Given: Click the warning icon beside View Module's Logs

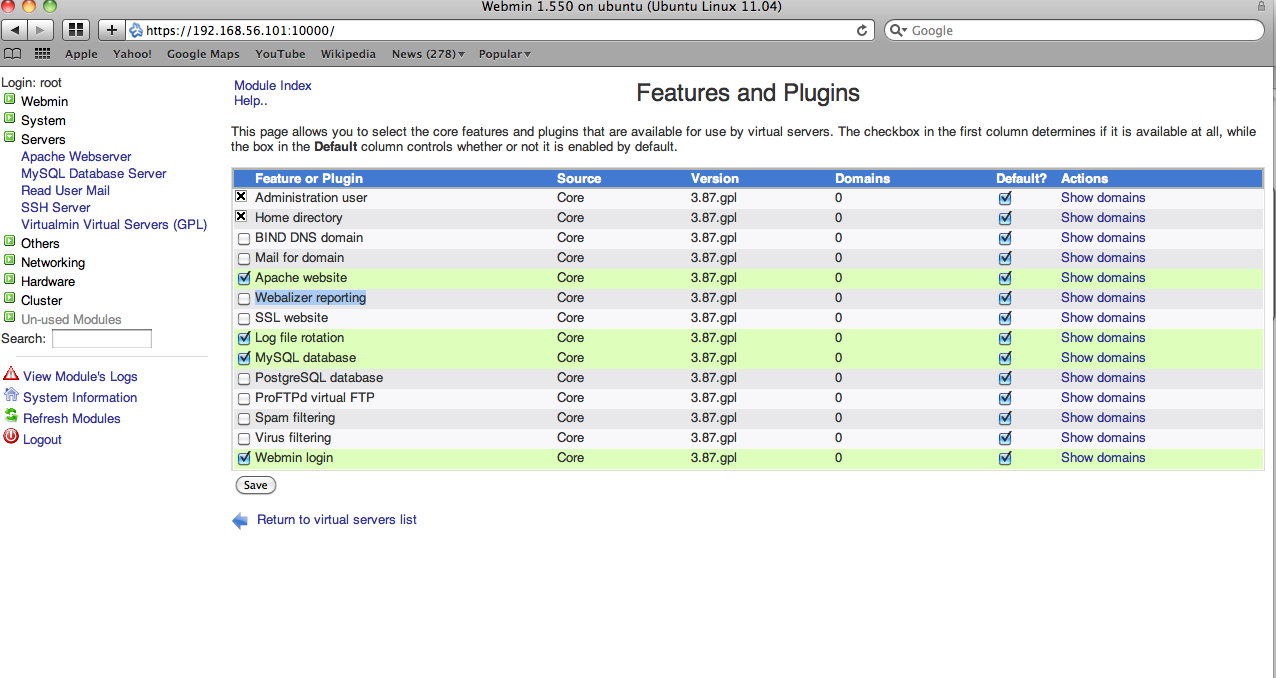Looking at the screenshot, I should [x=11, y=374].
